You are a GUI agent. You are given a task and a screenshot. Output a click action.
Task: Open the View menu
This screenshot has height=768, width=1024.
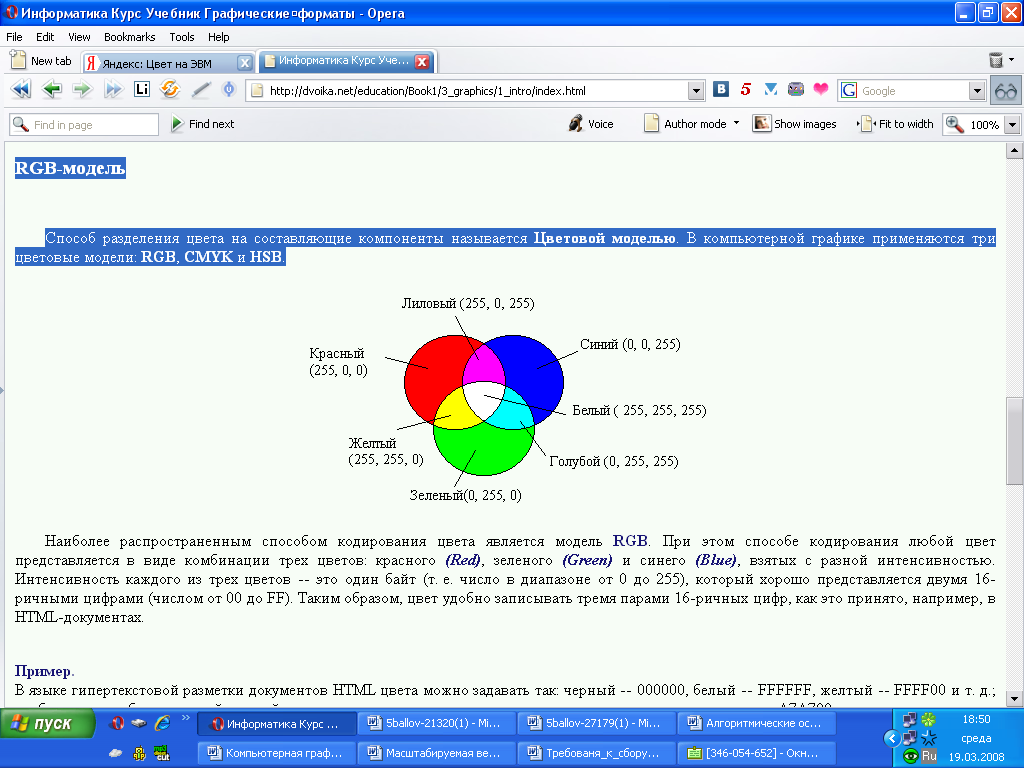click(x=79, y=37)
